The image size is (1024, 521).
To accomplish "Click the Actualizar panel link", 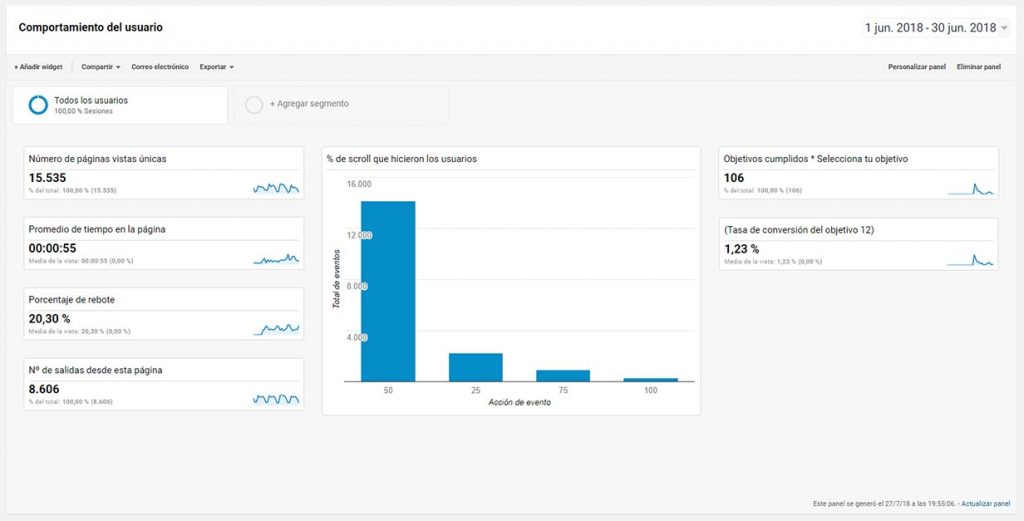I will (x=985, y=503).
